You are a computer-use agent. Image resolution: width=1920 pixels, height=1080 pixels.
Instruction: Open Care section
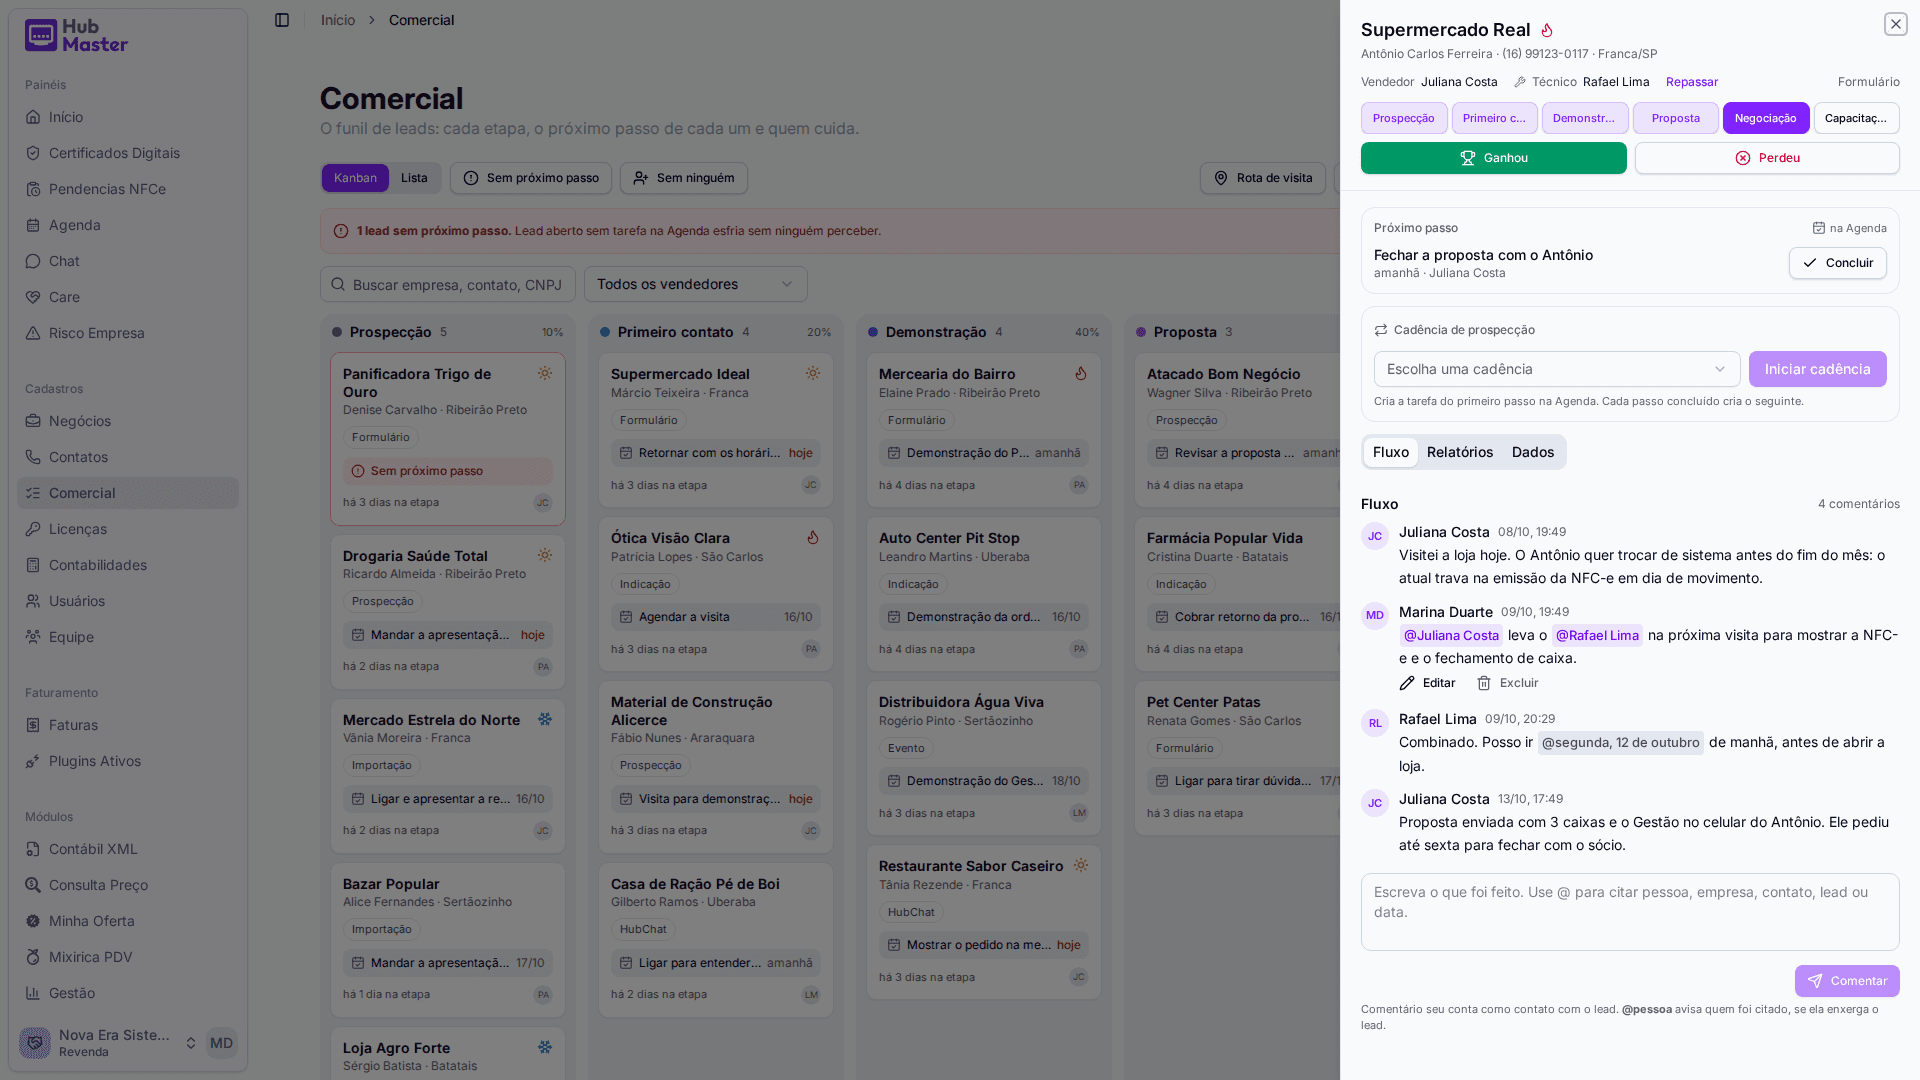pyautogui.click(x=128, y=297)
